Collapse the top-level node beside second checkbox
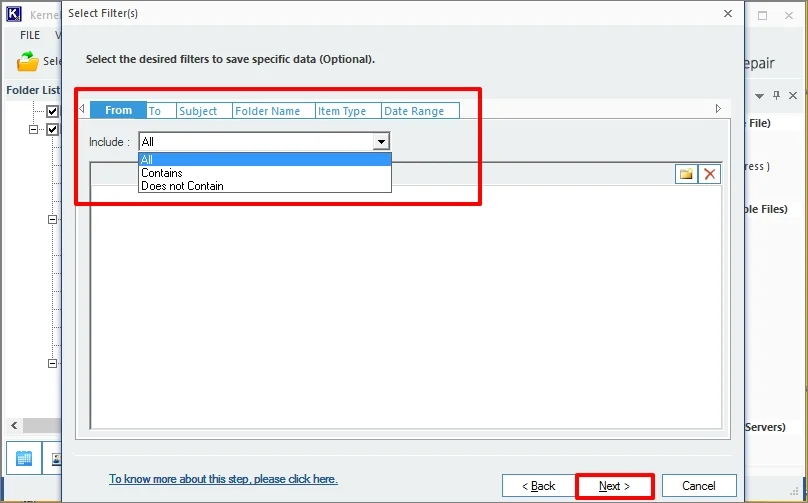808x503 pixels. (33, 129)
